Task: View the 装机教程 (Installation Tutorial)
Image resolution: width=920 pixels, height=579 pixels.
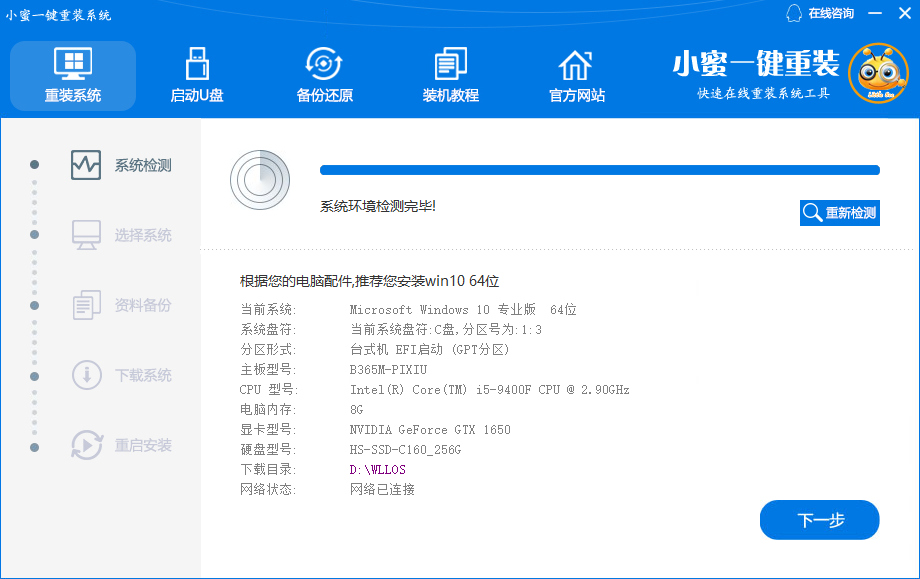Action: click(x=450, y=75)
